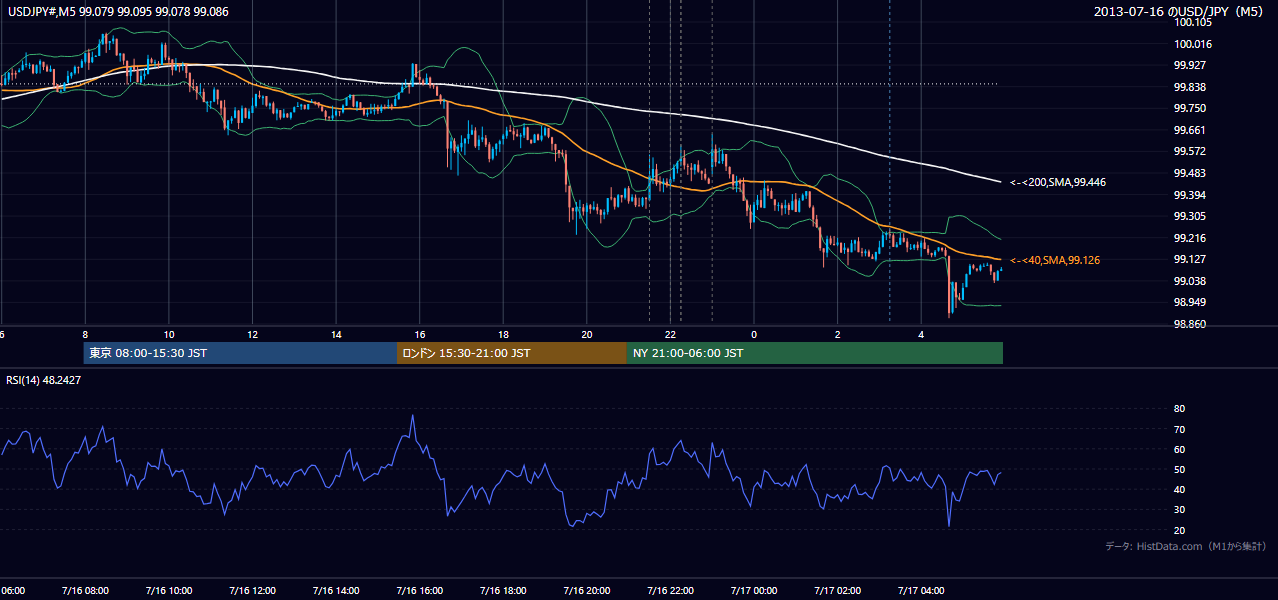Click price axis label 99.661
1278x600 pixels.
coord(1191,130)
